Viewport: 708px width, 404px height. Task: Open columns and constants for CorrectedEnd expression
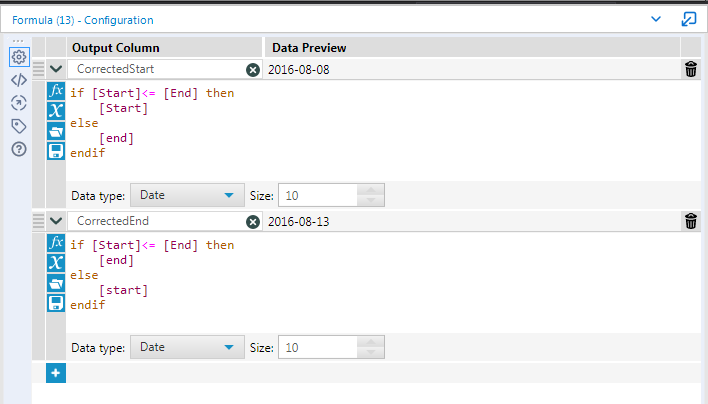[56, 263]
